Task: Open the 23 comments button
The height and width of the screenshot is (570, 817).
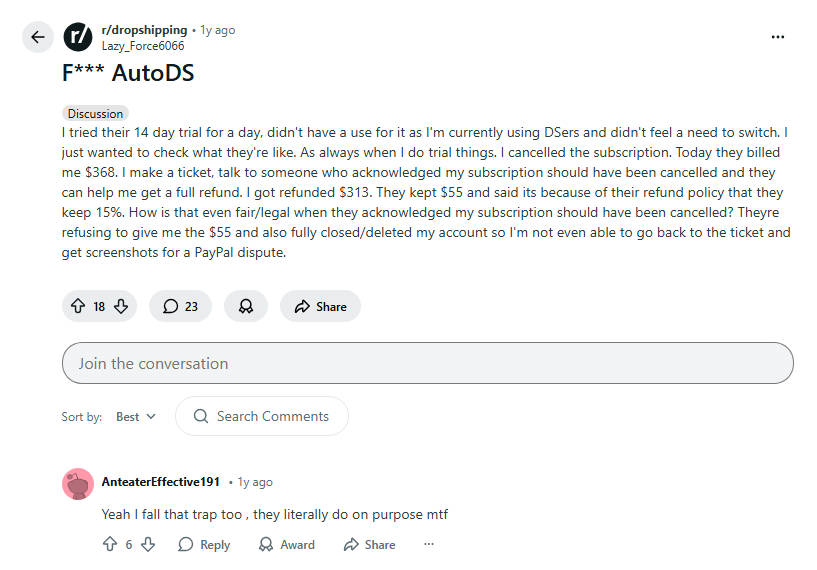Action: tap(180, 307)
